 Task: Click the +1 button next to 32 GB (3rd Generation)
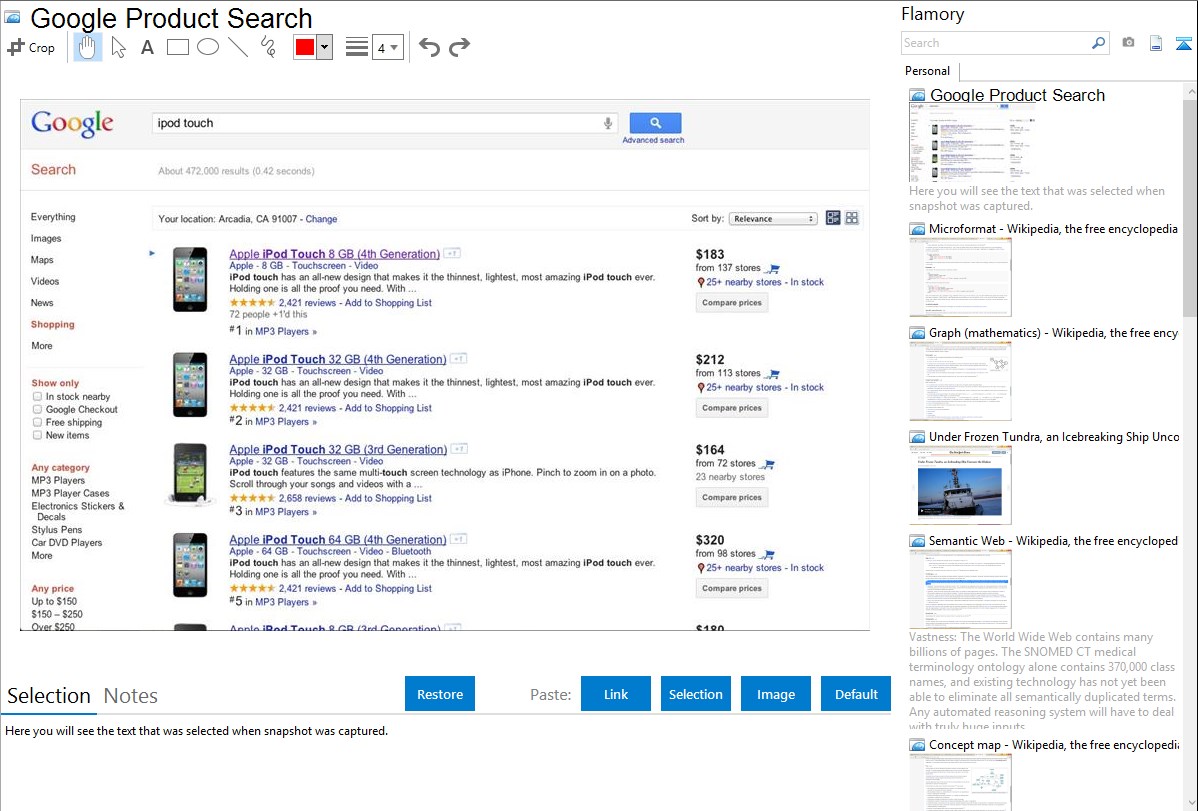[x=459, y=449]
